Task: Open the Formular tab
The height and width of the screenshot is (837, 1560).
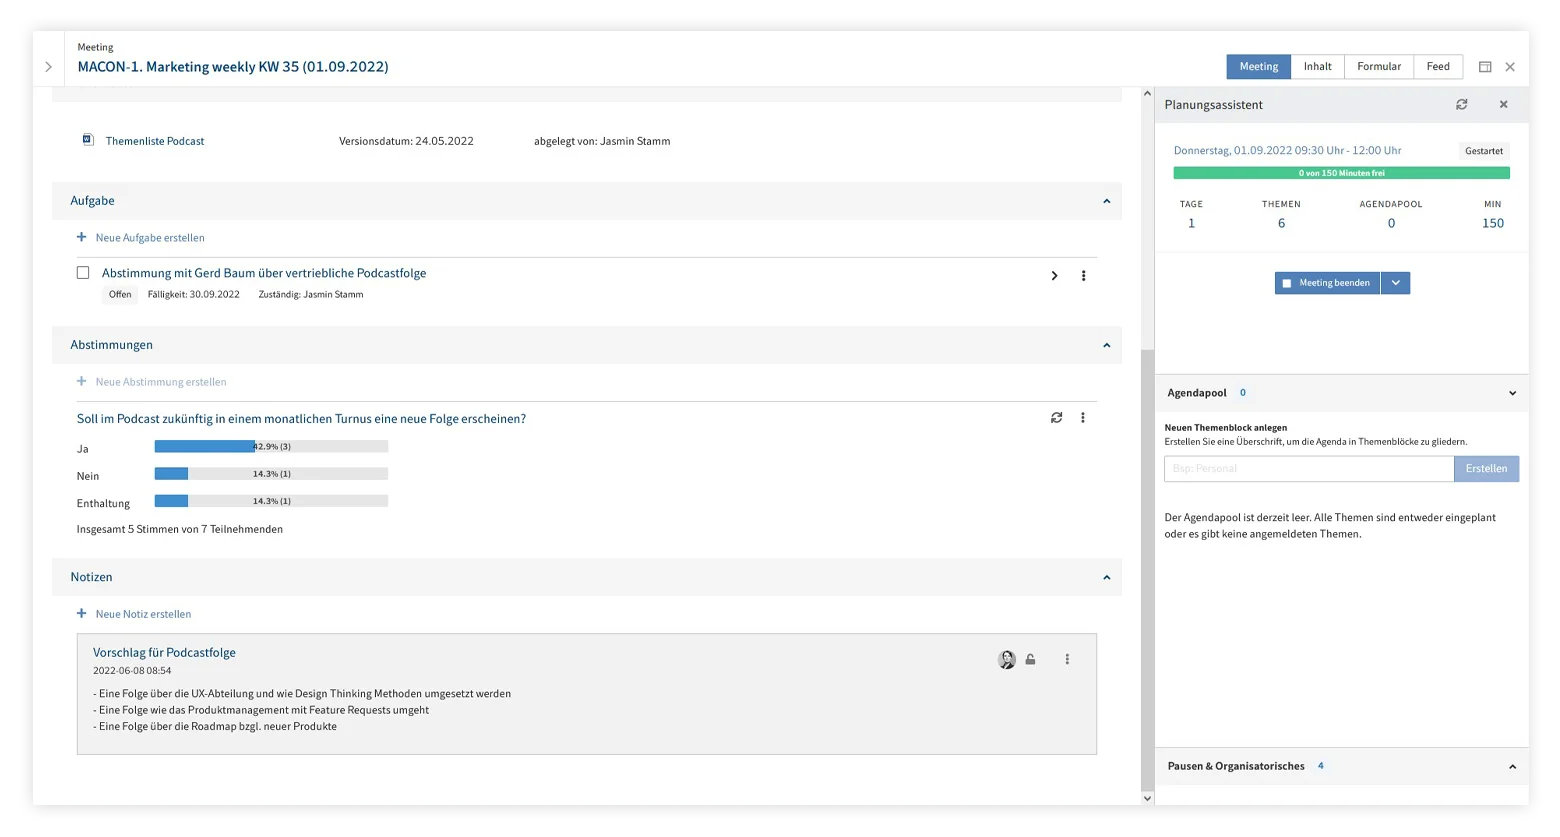Action: point(1378,67)
